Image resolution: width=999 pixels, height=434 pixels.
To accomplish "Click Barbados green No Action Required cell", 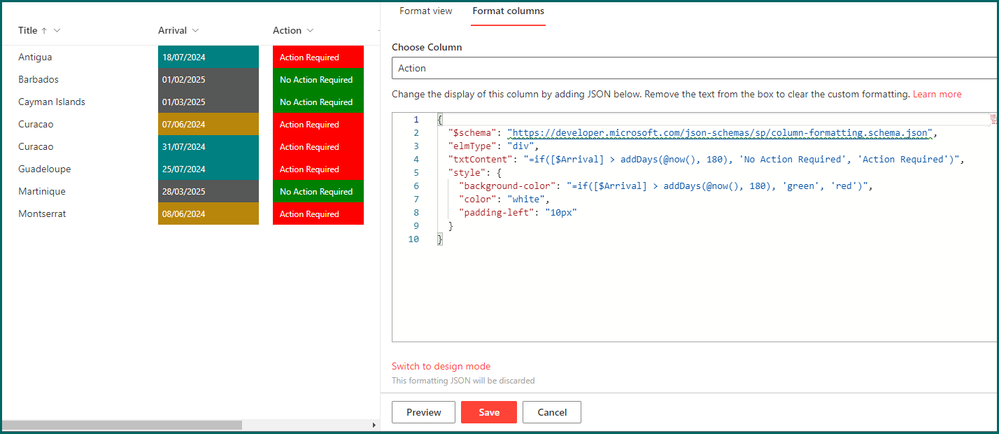I will coord(316,80).
